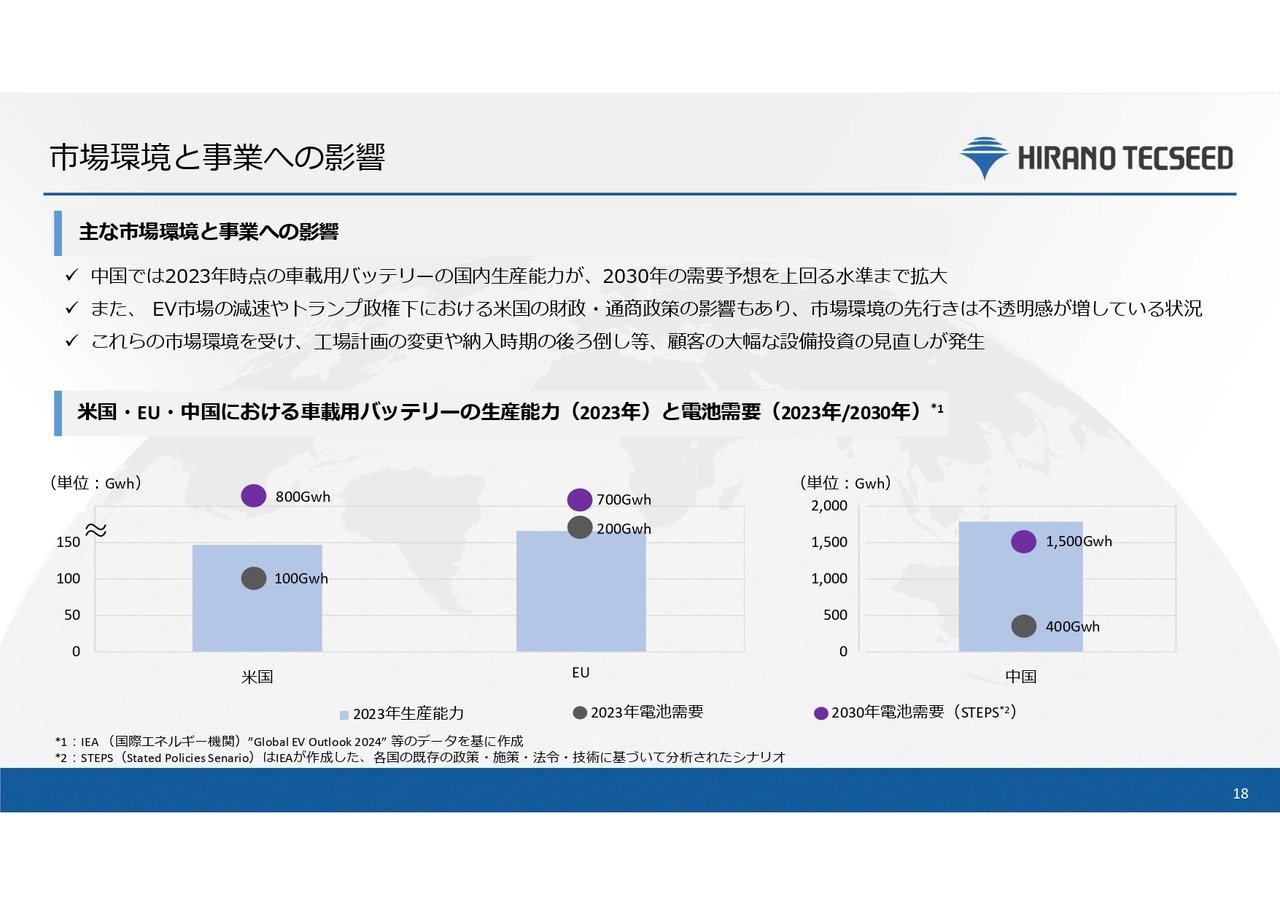The image size is (1280, 905).
Task: Click the 1,000 axis value on China chart
Action: tap(829, 578)
